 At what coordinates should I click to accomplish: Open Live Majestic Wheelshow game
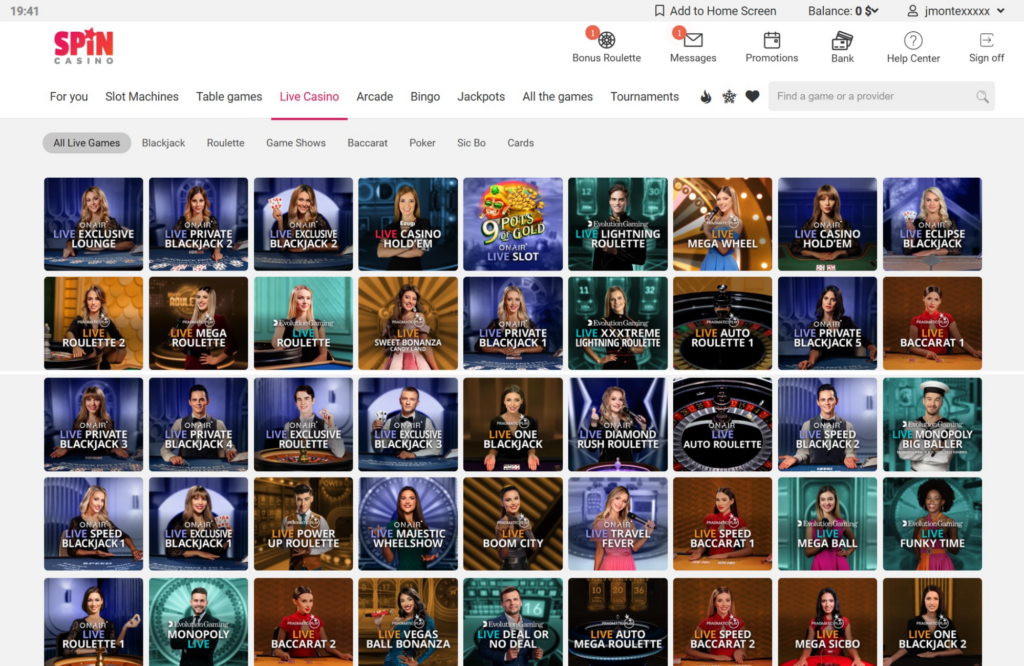coord(408,524)
